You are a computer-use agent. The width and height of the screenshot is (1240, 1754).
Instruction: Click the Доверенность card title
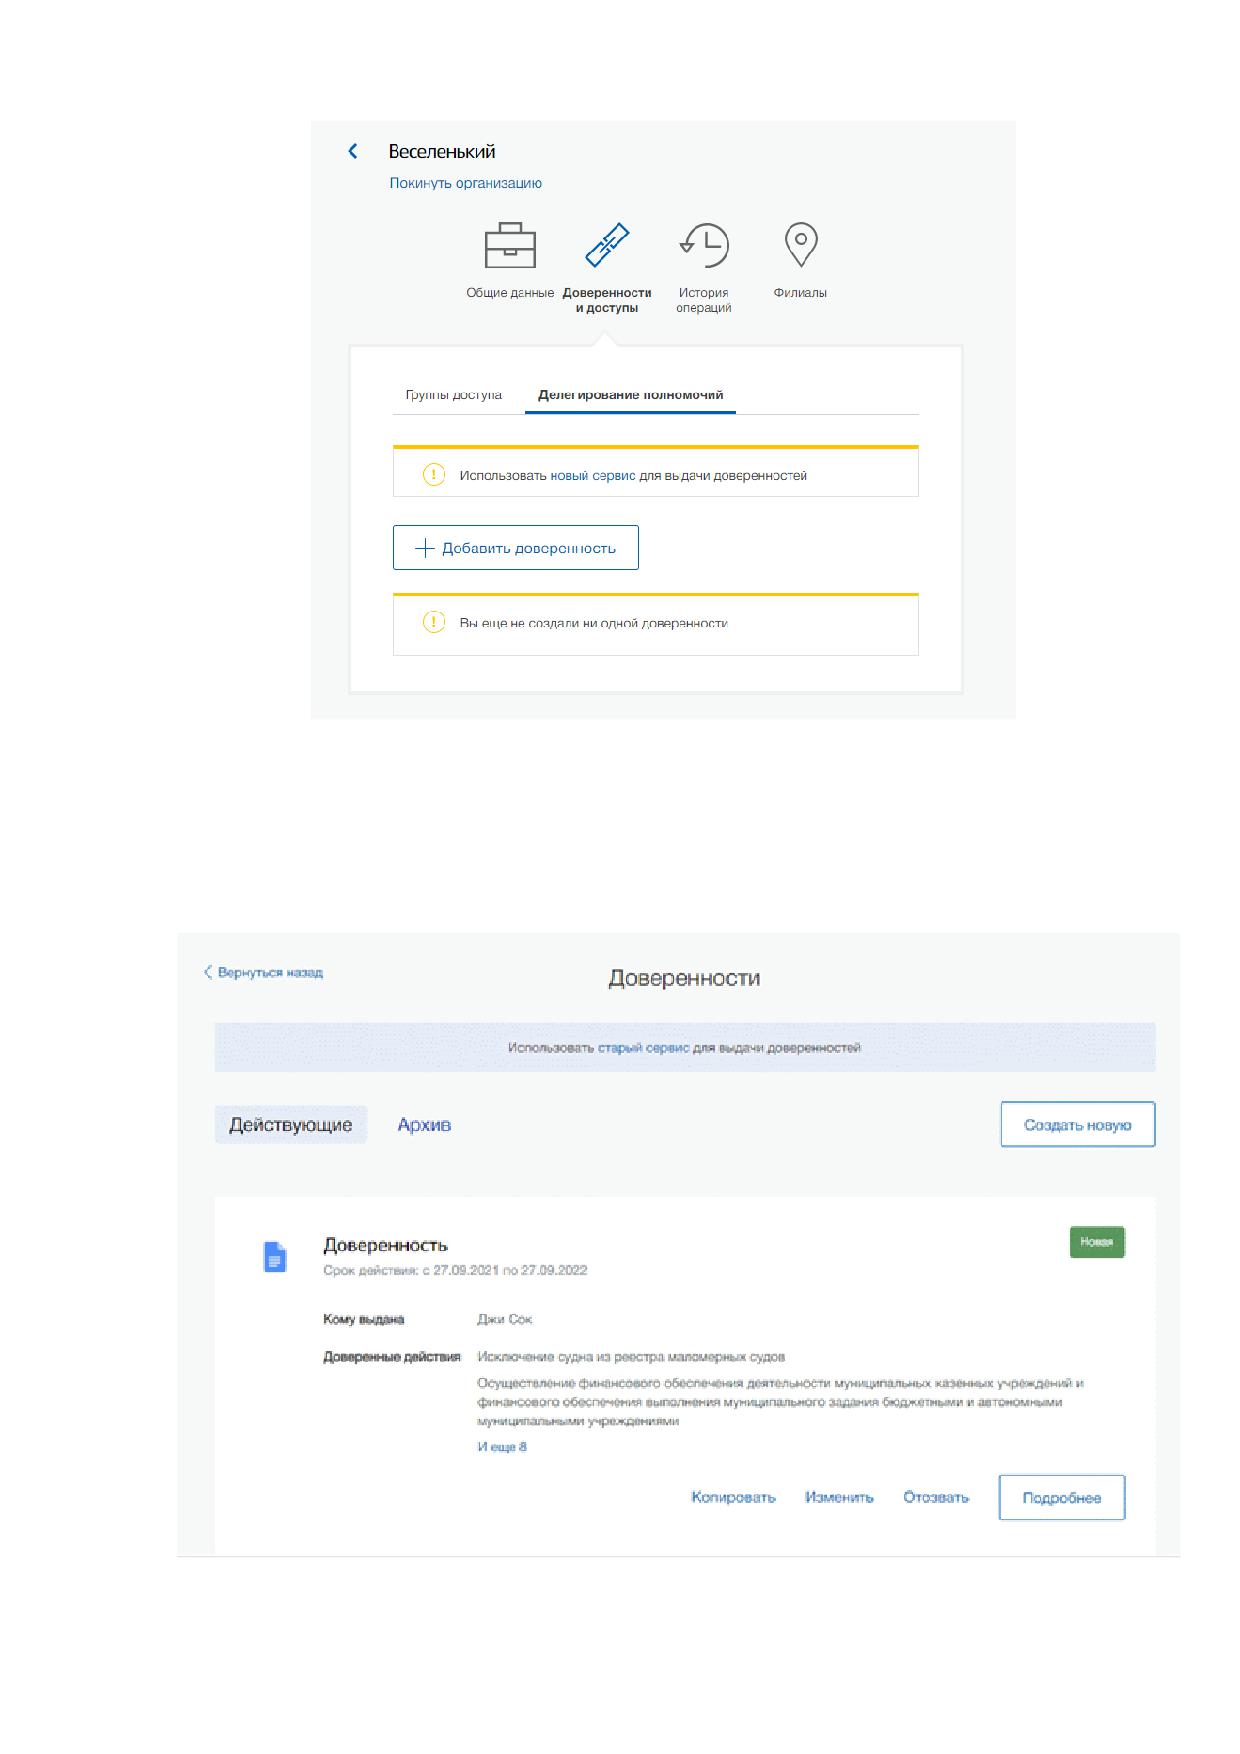point(386,1245)
